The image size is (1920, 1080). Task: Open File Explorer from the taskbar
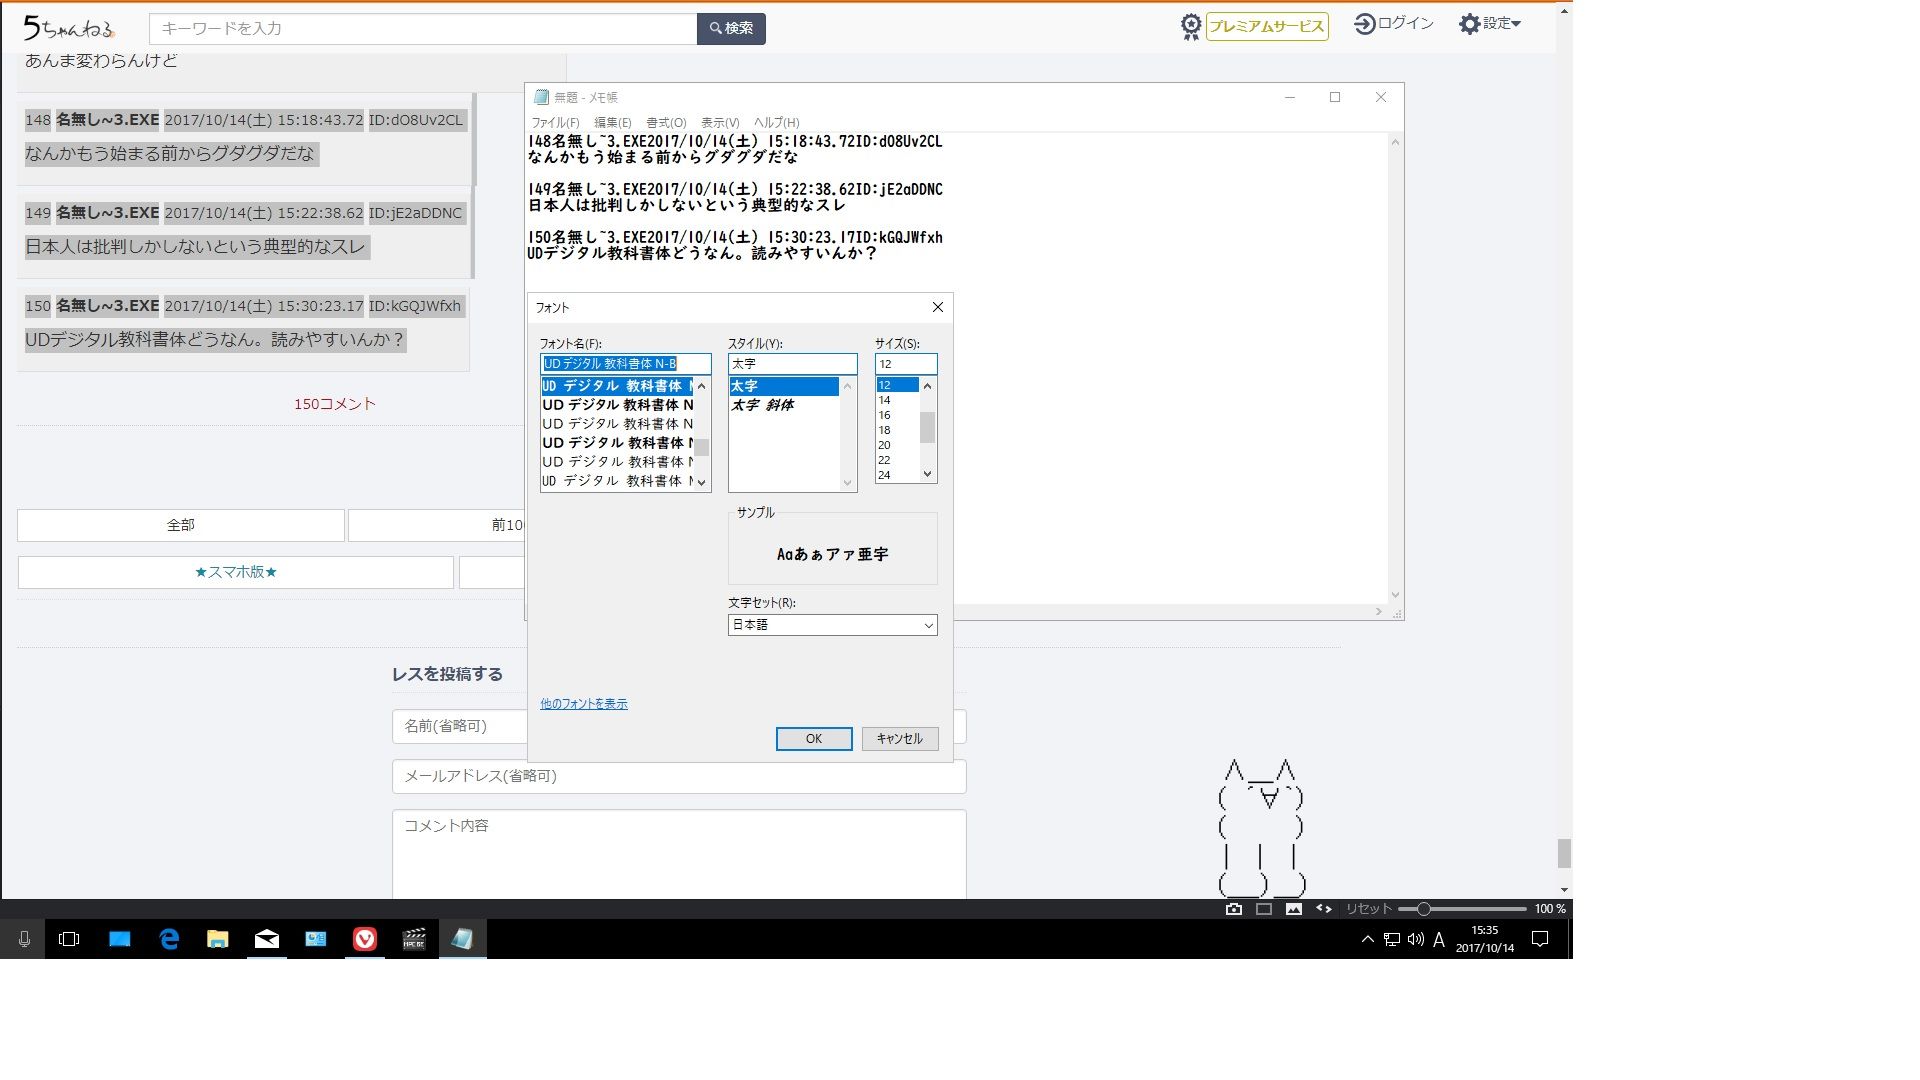tap(217, 939)
